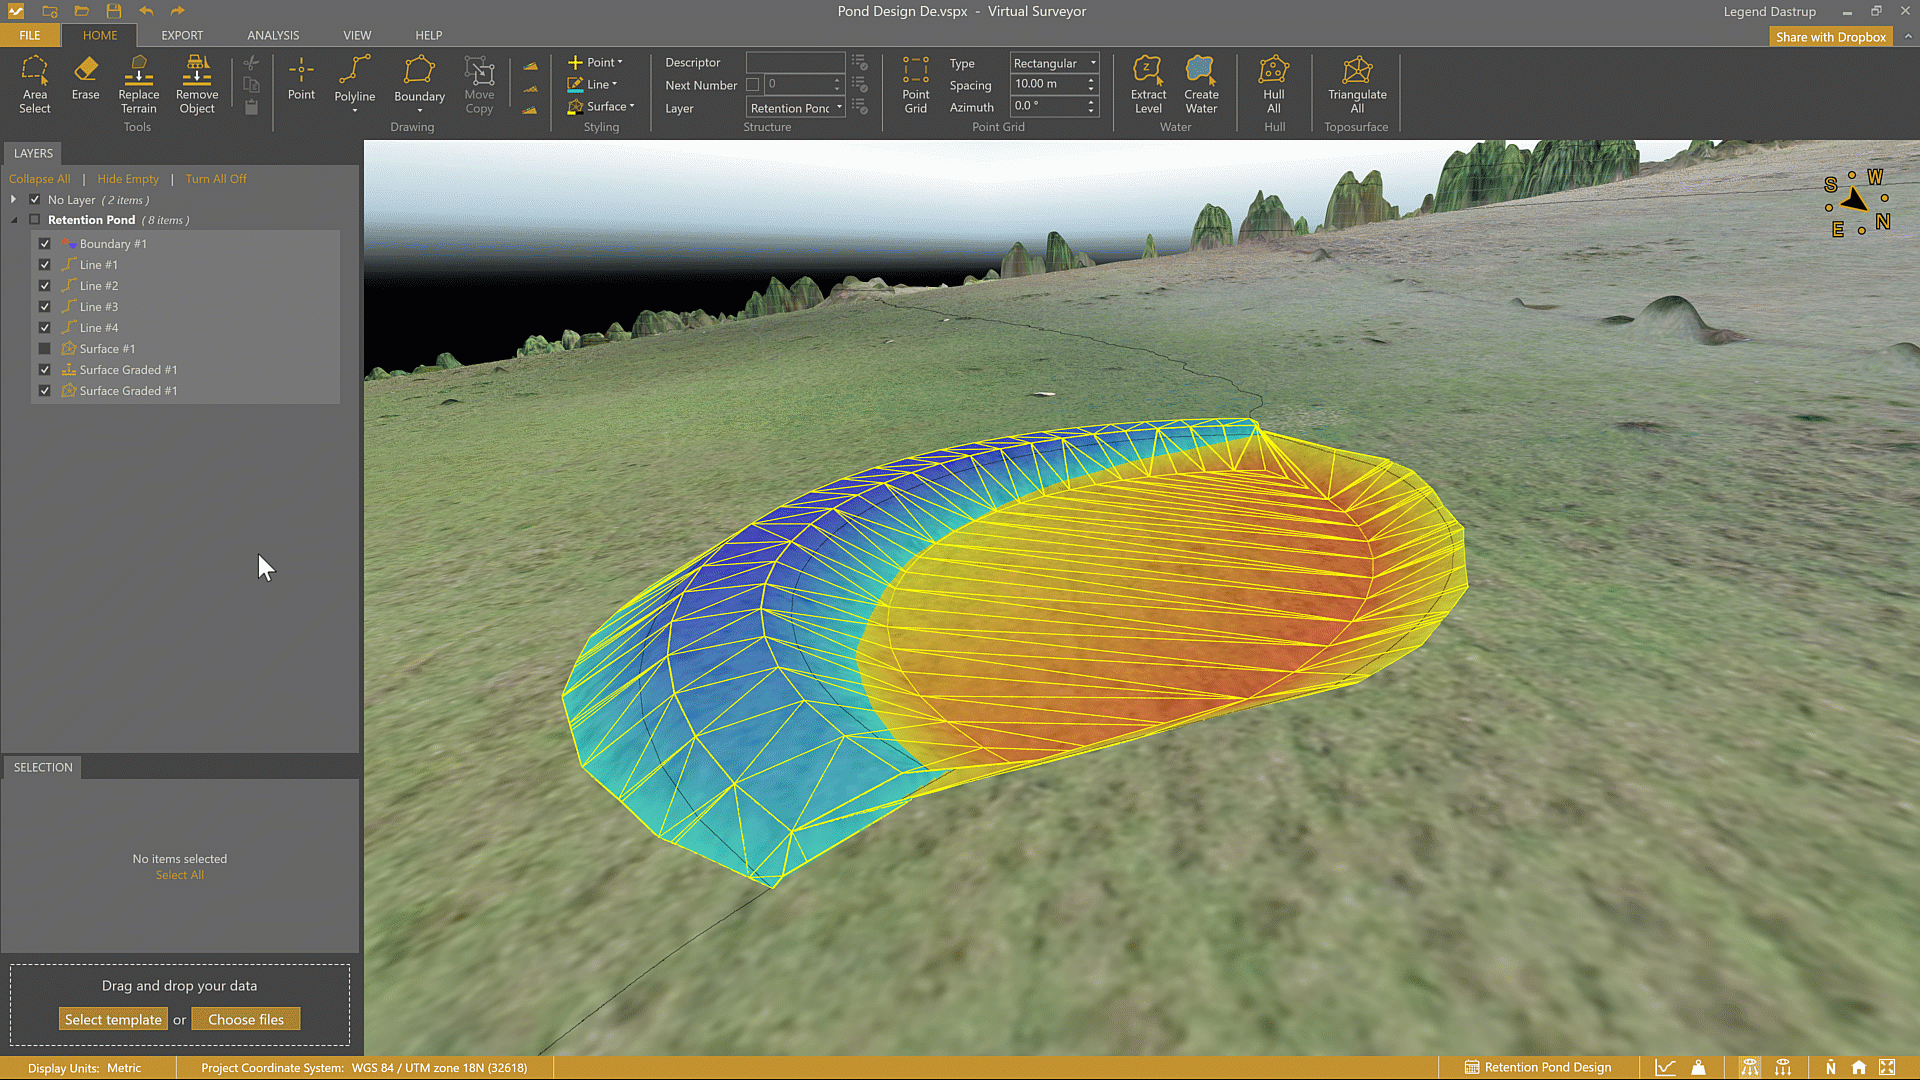
Task: Click the Descriptor input field
Action: tap(795, 62)
